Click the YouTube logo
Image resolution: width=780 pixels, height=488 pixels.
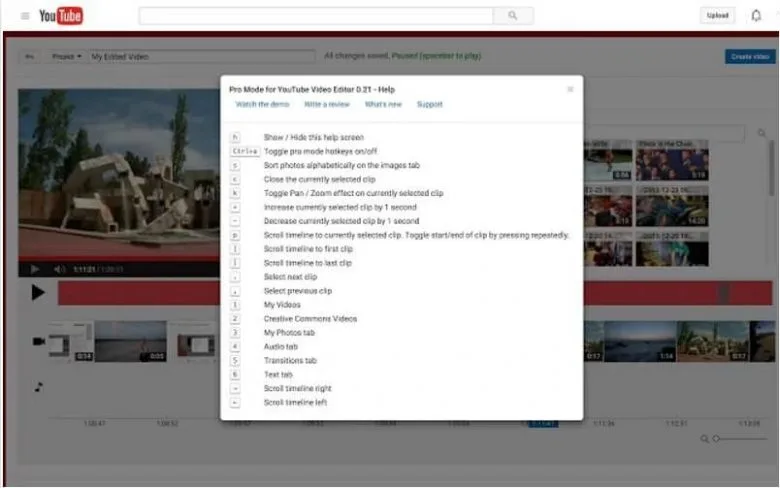click(61, 16)
